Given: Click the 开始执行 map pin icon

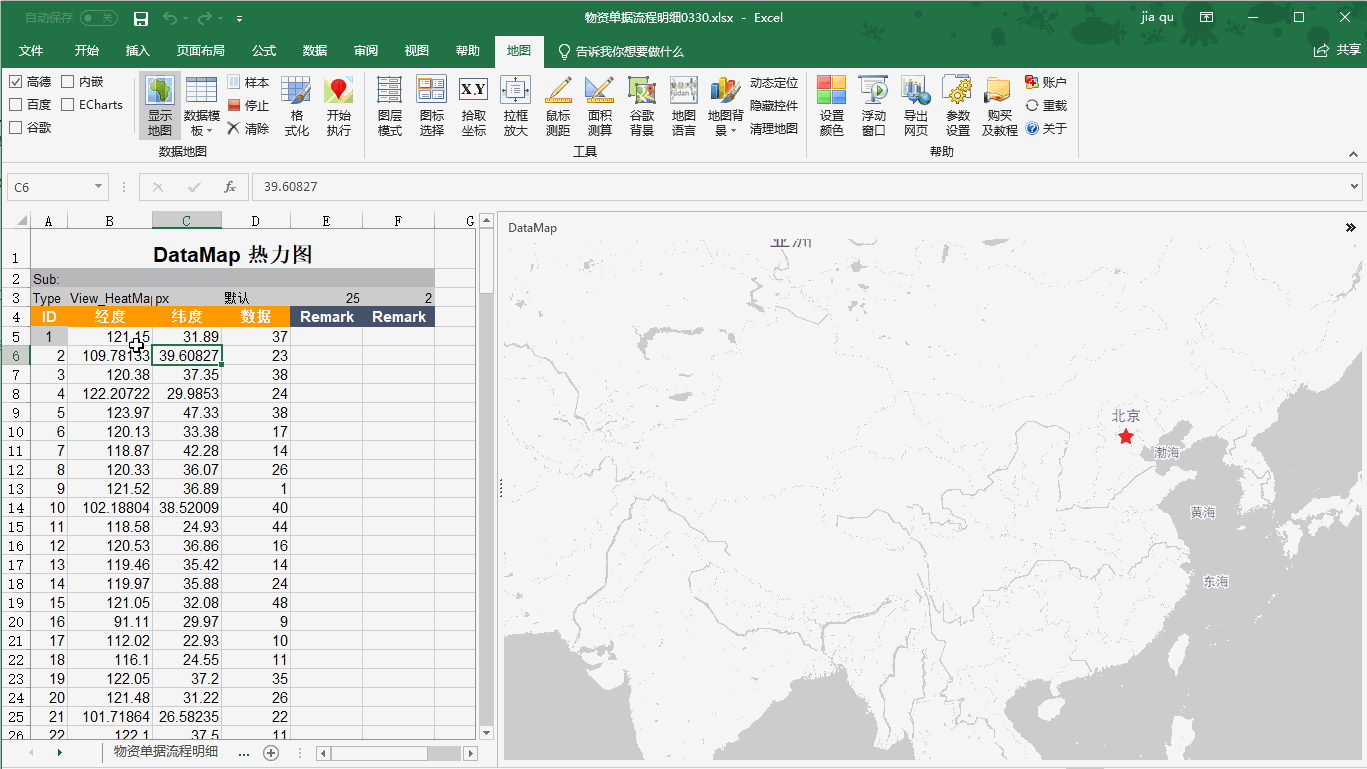Looking at the screenshot, I should [339, 106].
